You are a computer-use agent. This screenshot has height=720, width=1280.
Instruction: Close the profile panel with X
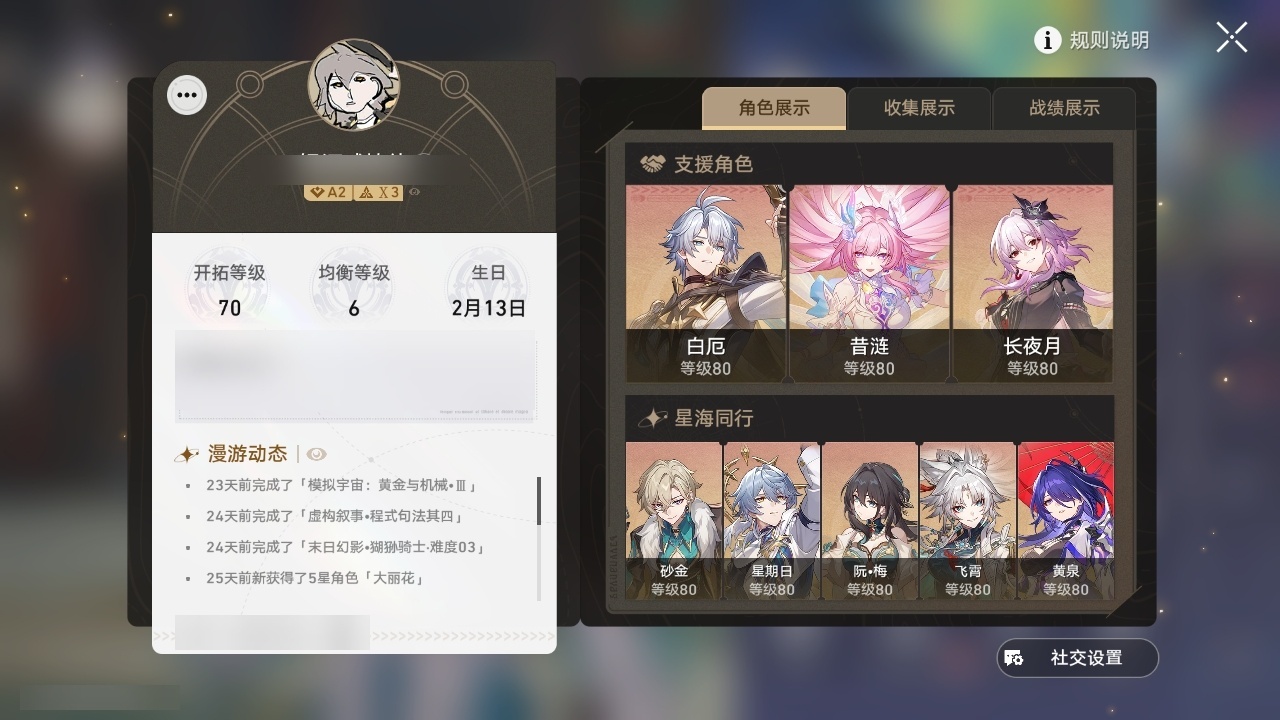[x=1232, y=38]
